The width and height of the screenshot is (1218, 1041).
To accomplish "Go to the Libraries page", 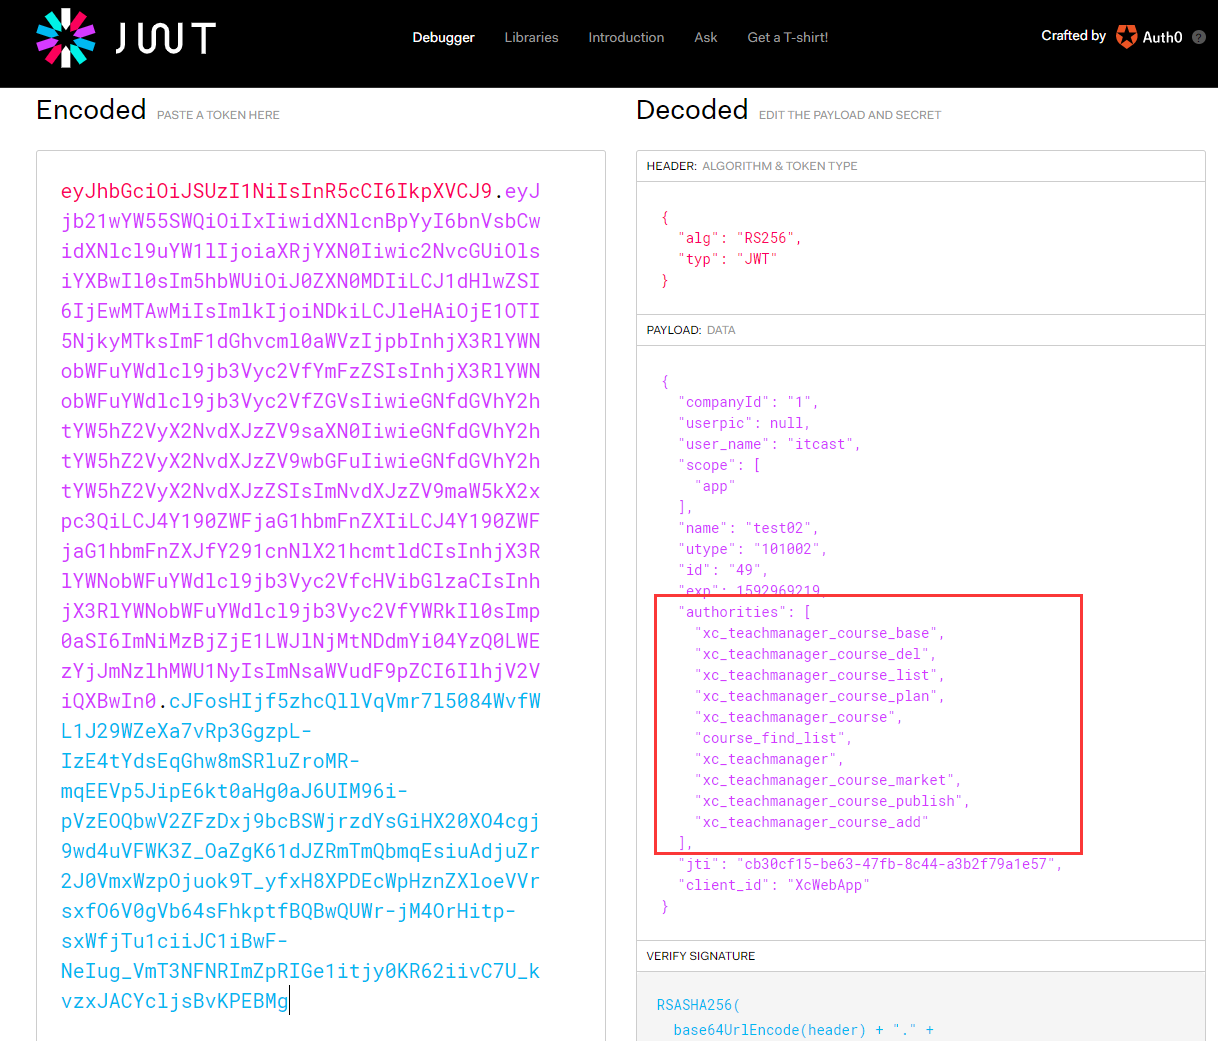I will click(x=531, y=37).
